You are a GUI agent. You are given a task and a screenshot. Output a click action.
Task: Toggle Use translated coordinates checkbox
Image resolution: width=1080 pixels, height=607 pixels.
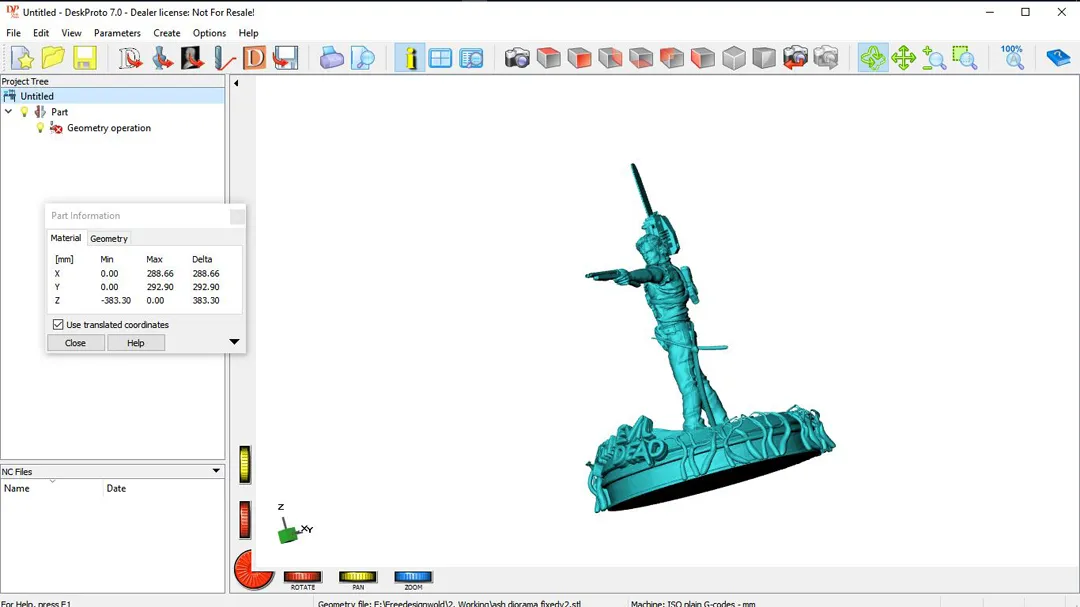click(x=58, y=325)
